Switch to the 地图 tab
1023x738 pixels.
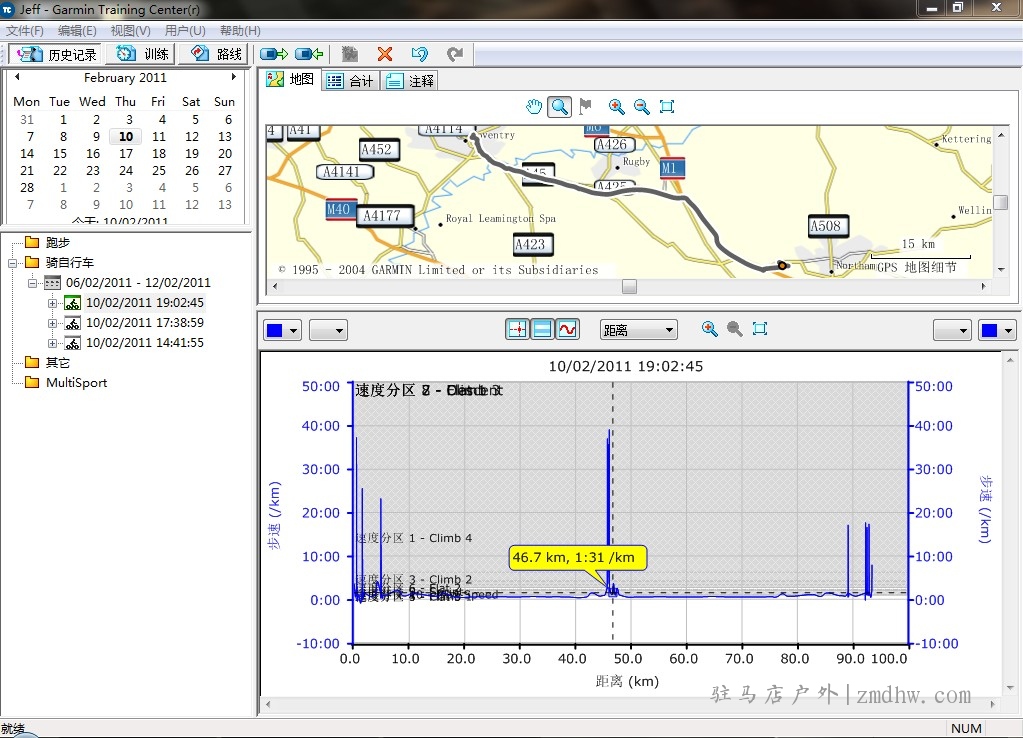pyautogui.click(x=291, y=80)
